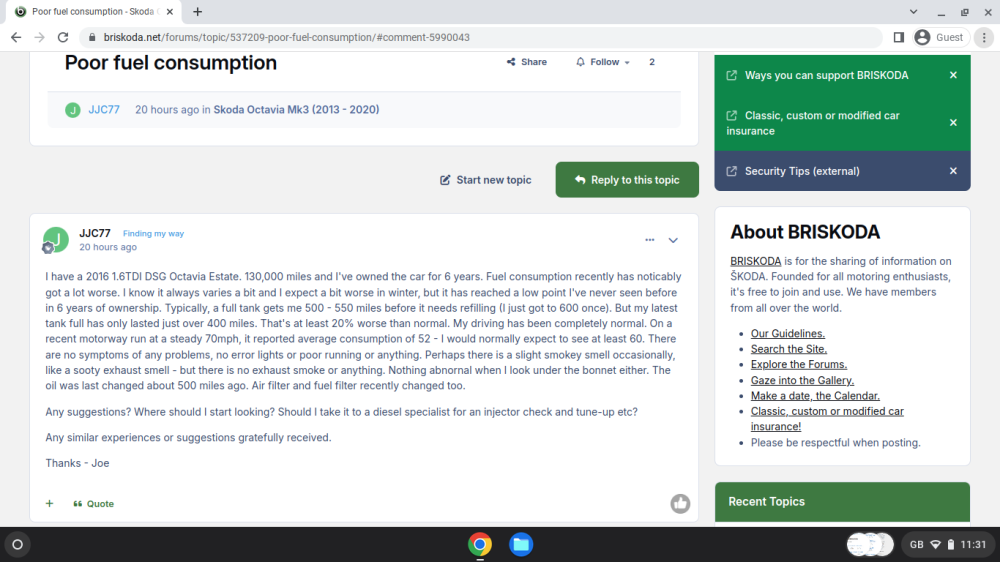1000x562 pixels.
Task: Open Files app in the shelf
Action: (521, 545)
